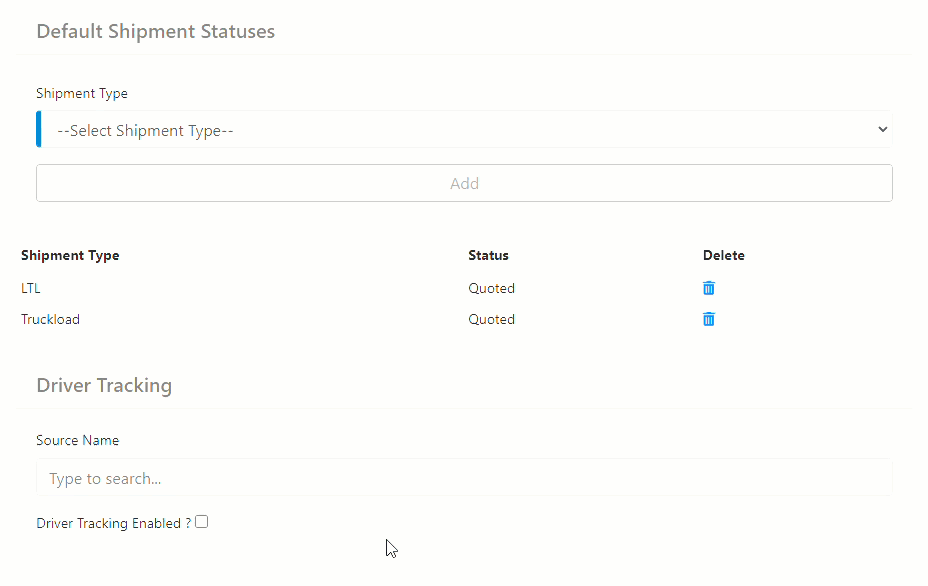
Task: Click the Status column header
Action: click(488, 255)
